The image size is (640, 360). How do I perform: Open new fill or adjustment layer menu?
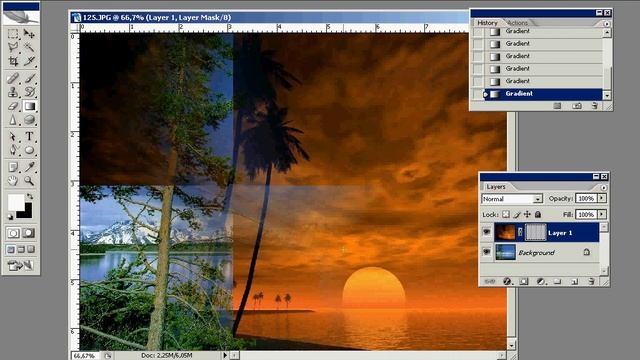[541, 282]
